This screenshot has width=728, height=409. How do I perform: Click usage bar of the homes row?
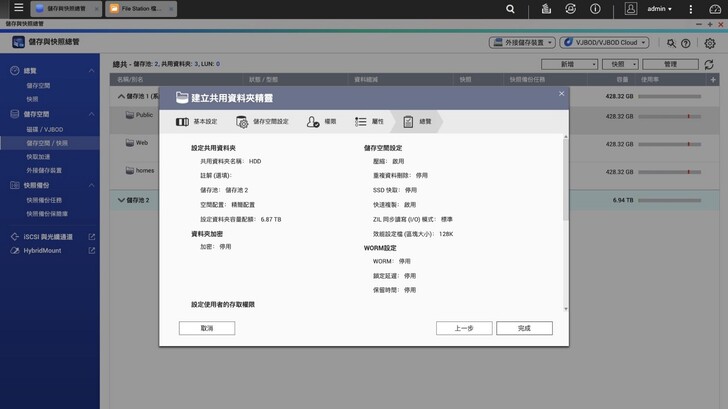[670, 172]
